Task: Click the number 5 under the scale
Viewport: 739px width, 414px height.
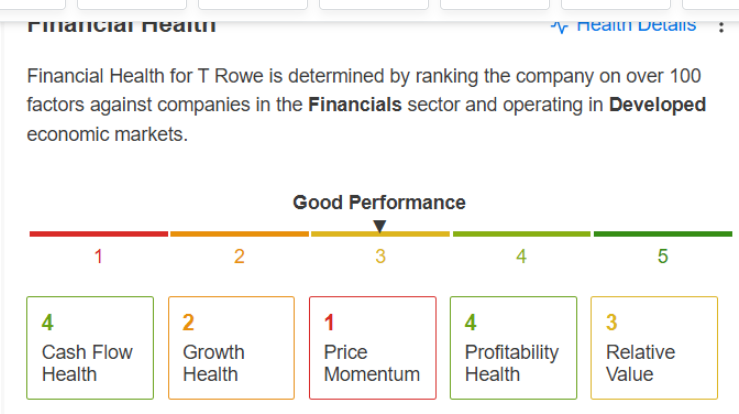Action: tap(663, 257)
